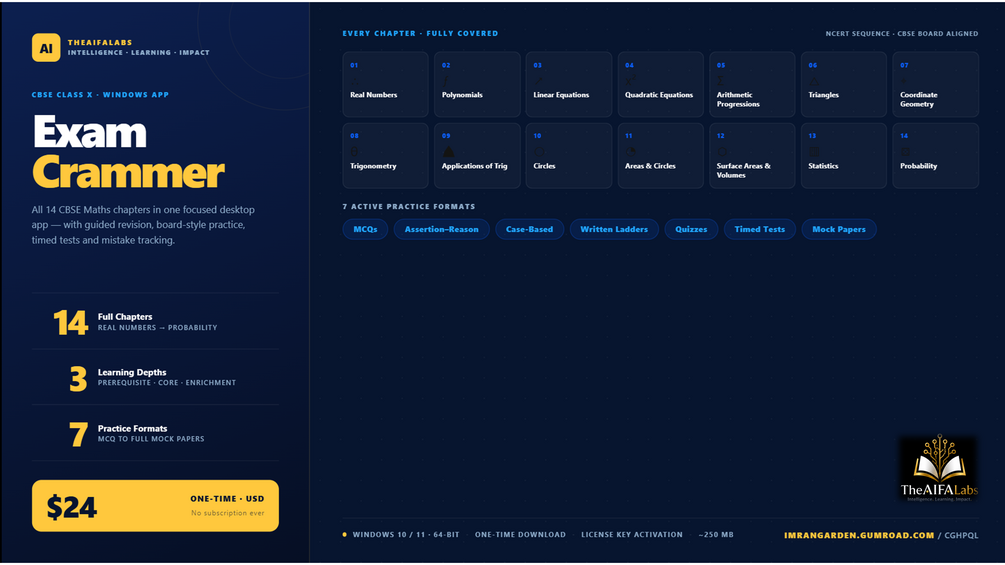Viewport: 1005px width, 565px height.
Task: Click the No subscription ever note
Action: pos(228,513)
